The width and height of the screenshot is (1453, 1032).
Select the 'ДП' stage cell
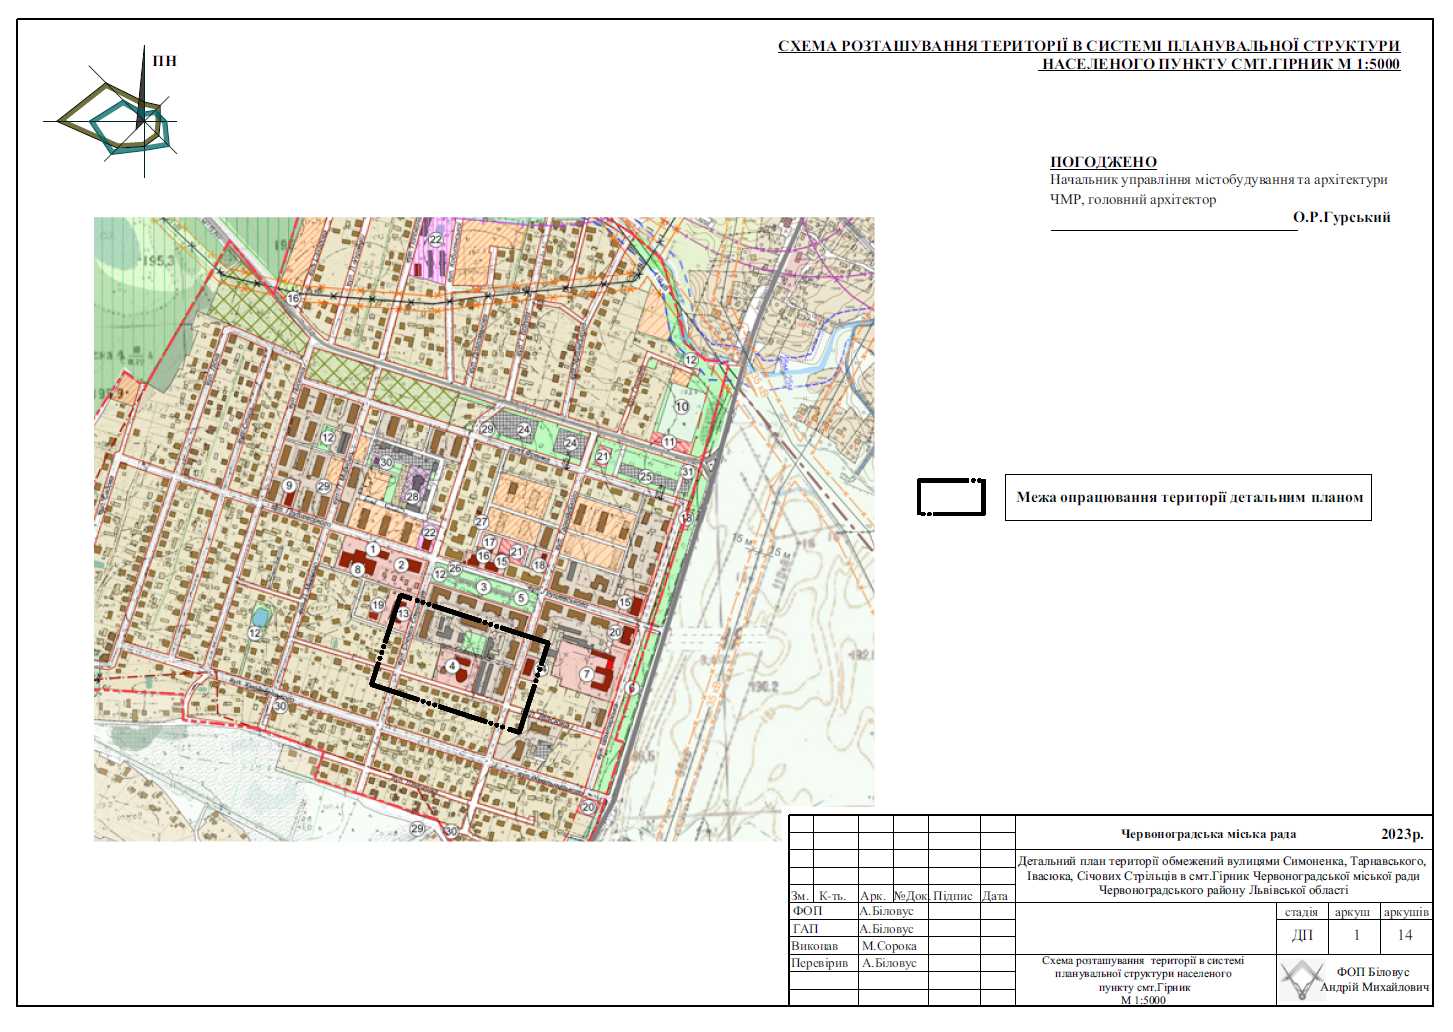(x=1302, y=935)
